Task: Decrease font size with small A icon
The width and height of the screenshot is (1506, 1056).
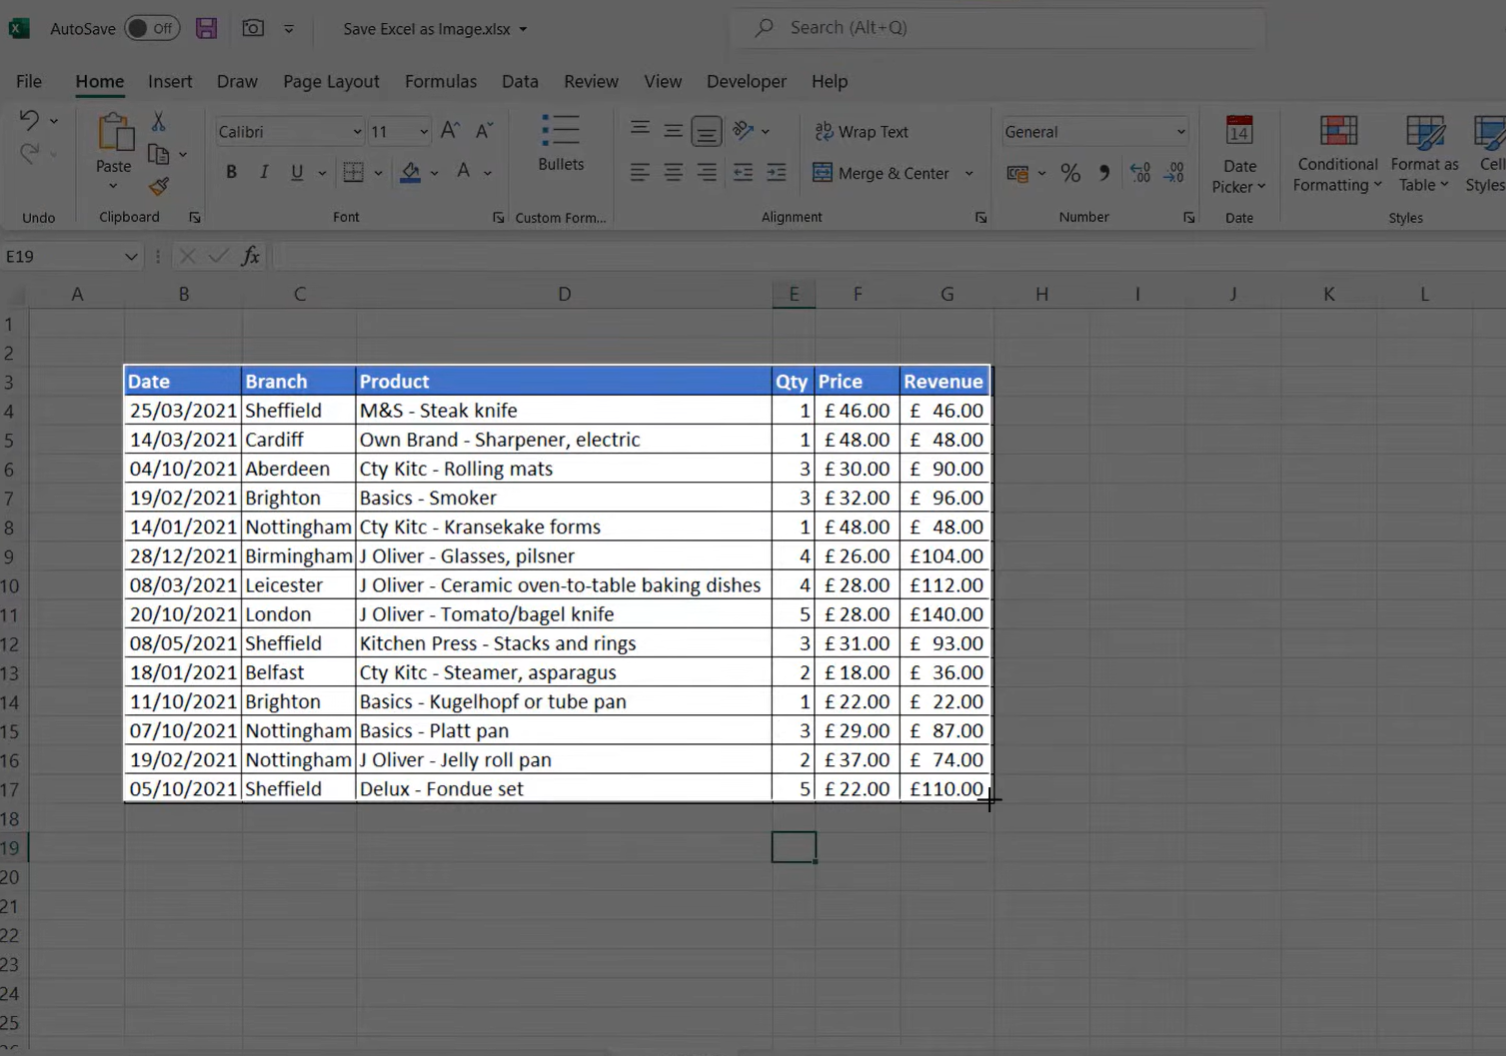Action: 484,130
